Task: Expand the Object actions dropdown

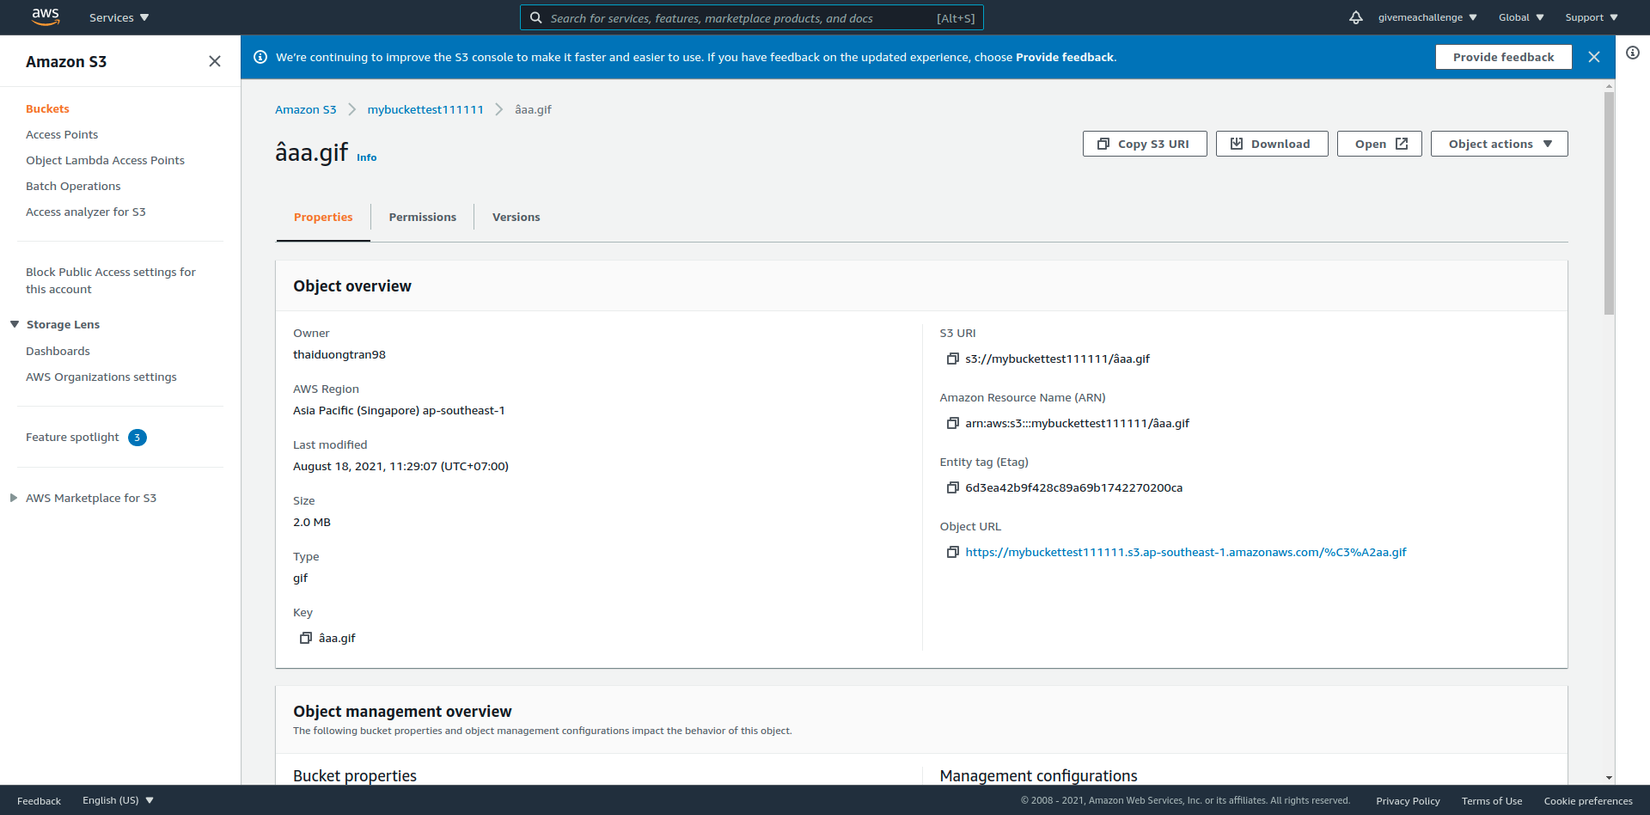Action: coord(1499,144)
